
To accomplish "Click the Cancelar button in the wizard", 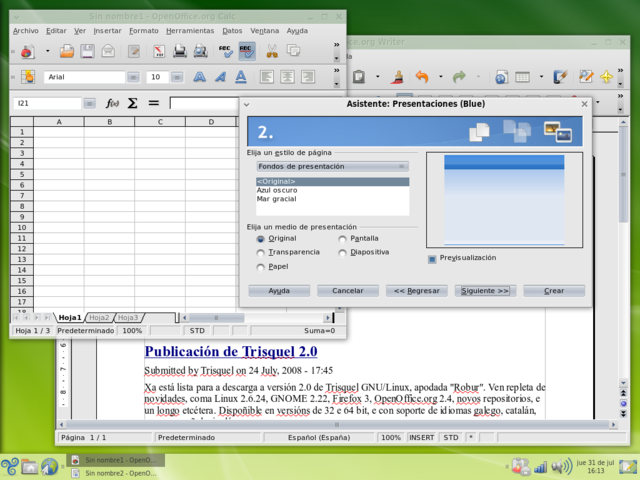I will [x=348, y=291].
